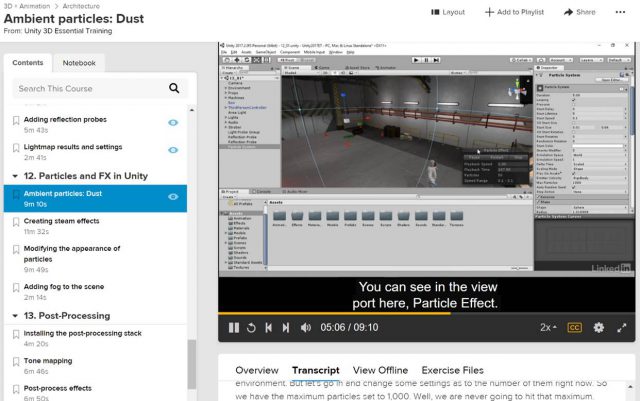Collapse section 12. Particles and FX
This screenshot has height=401, width=640.
pyautogui.click(x=15, y=176)
